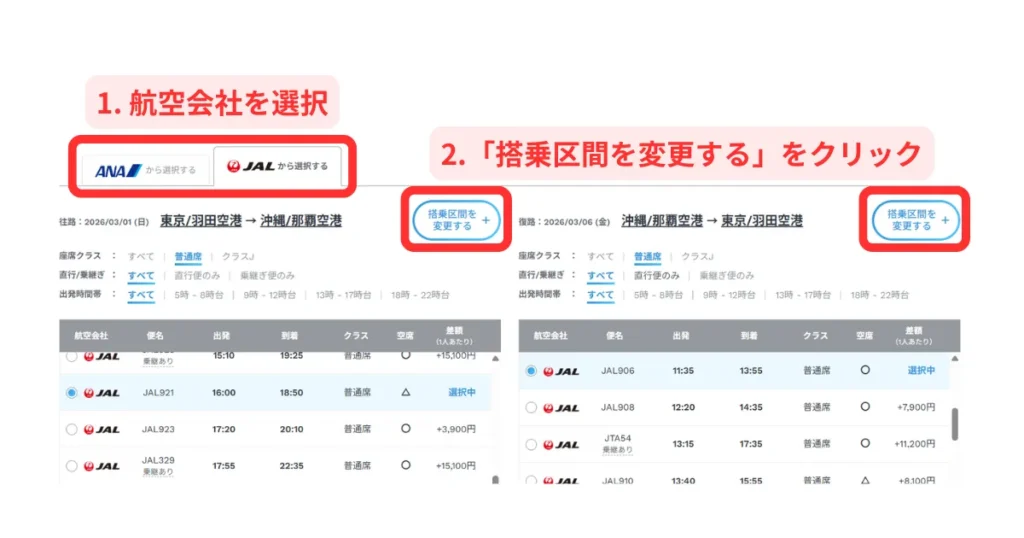Screen dimensions: 1024x538
Task: Select the radio button for flight JAL923
Action: click(x=71, y=429)
